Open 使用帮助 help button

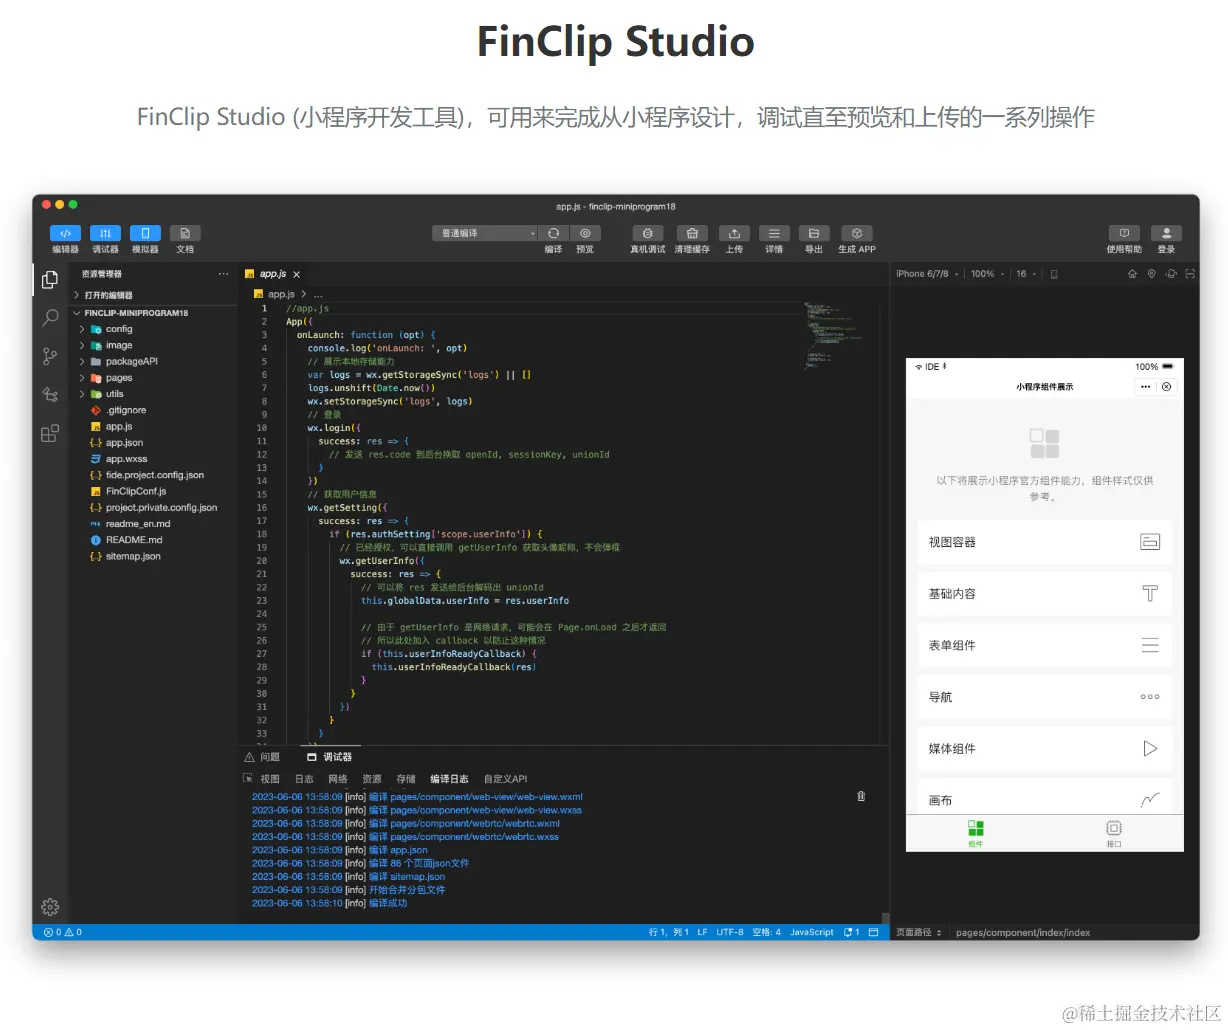[x=1124, y=233]
